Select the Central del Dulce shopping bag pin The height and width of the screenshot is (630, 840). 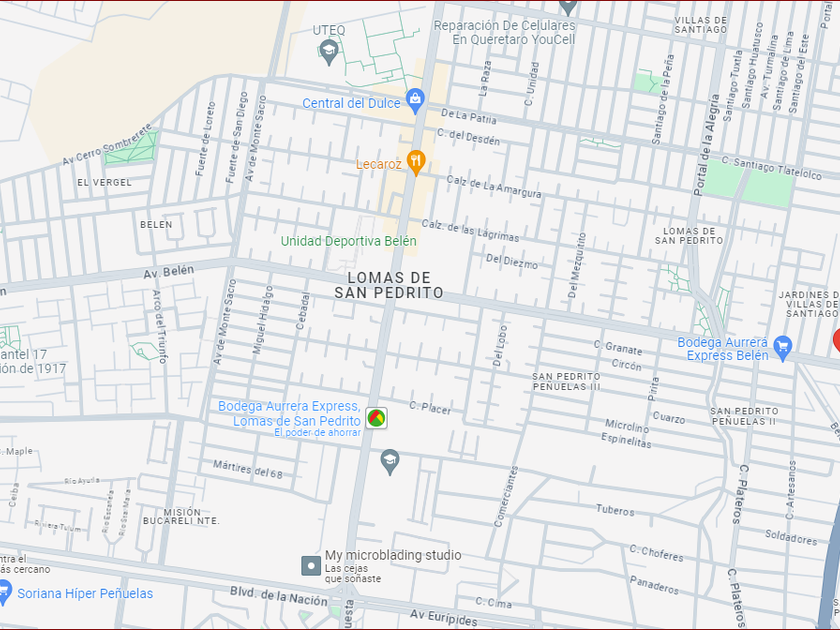point(415,101)
